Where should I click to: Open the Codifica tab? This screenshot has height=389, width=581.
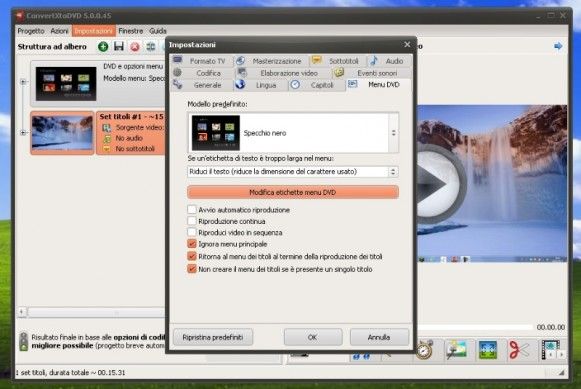click(201, 73)
